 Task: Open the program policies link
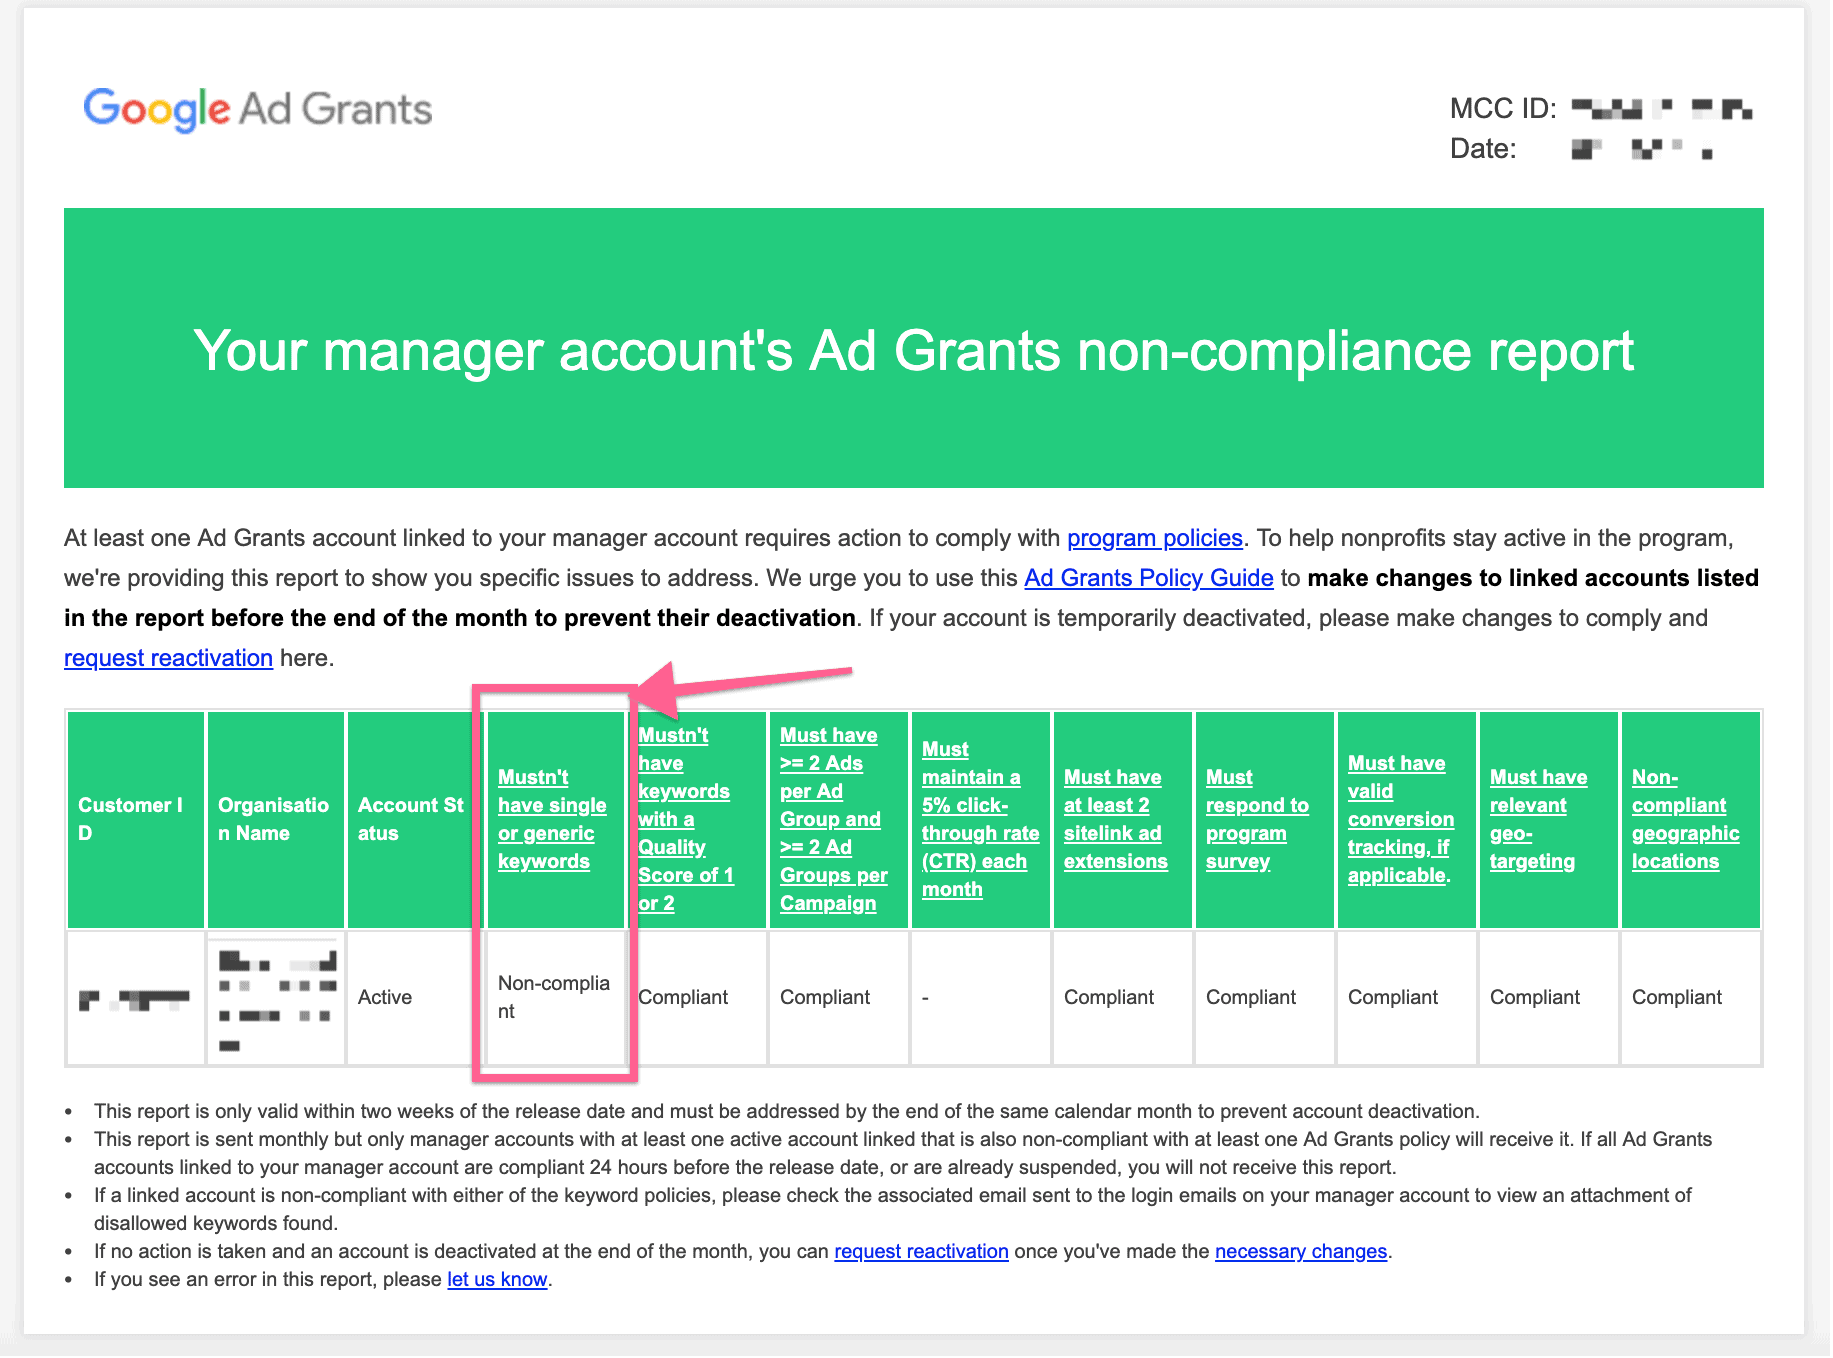1154,538
